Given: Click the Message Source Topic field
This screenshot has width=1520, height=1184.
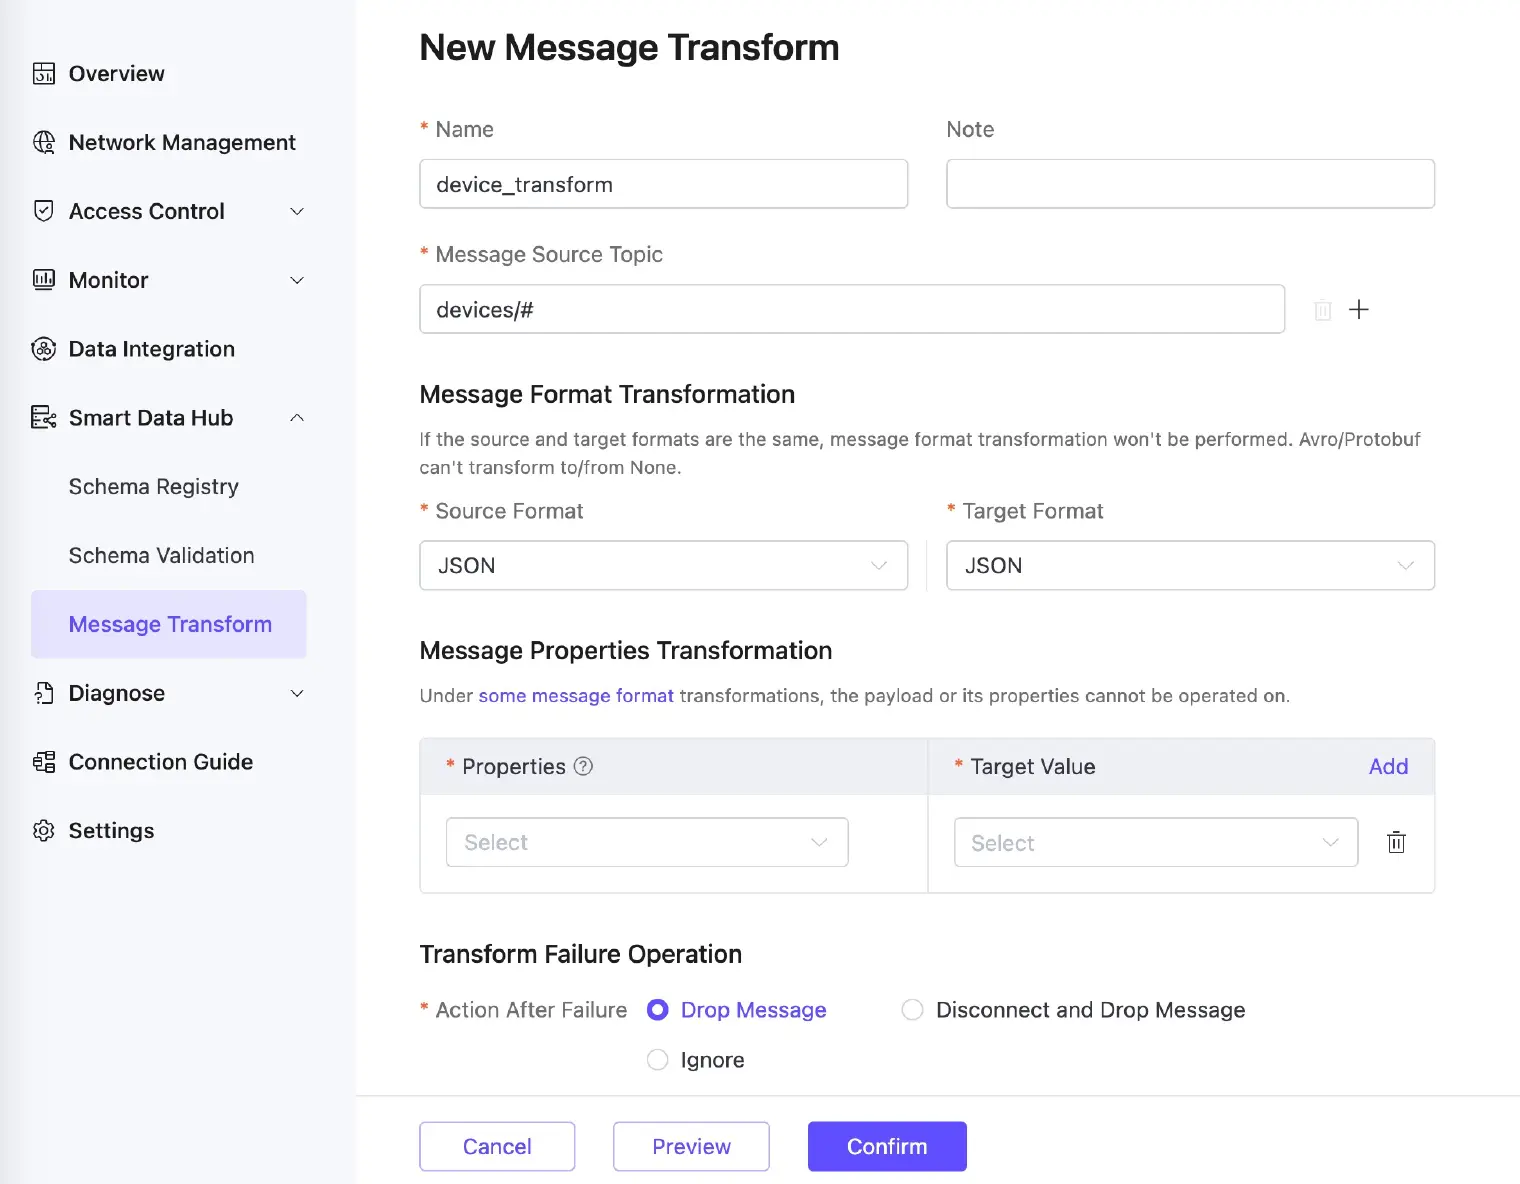Looking at the screenshot, I should click(x=852, y=309).
